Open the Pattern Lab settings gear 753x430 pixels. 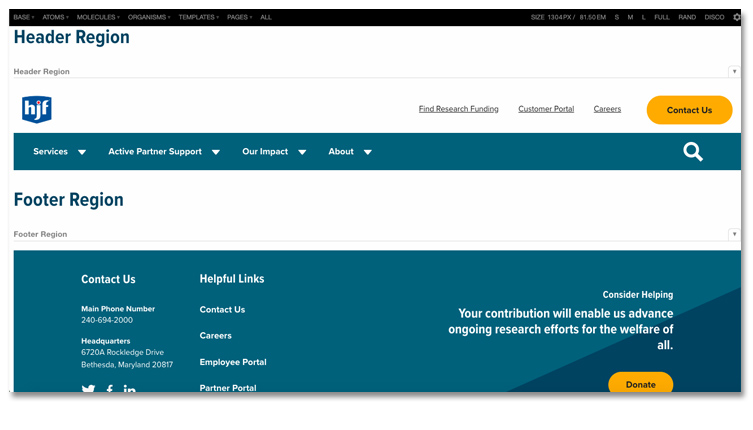pos(737,17)
